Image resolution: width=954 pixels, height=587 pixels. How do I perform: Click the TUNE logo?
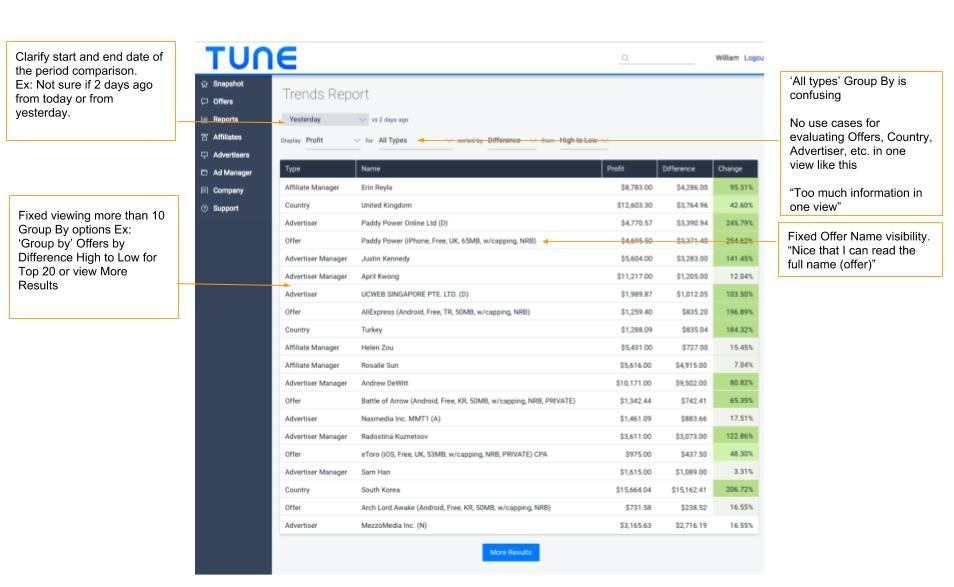point(251,58)
